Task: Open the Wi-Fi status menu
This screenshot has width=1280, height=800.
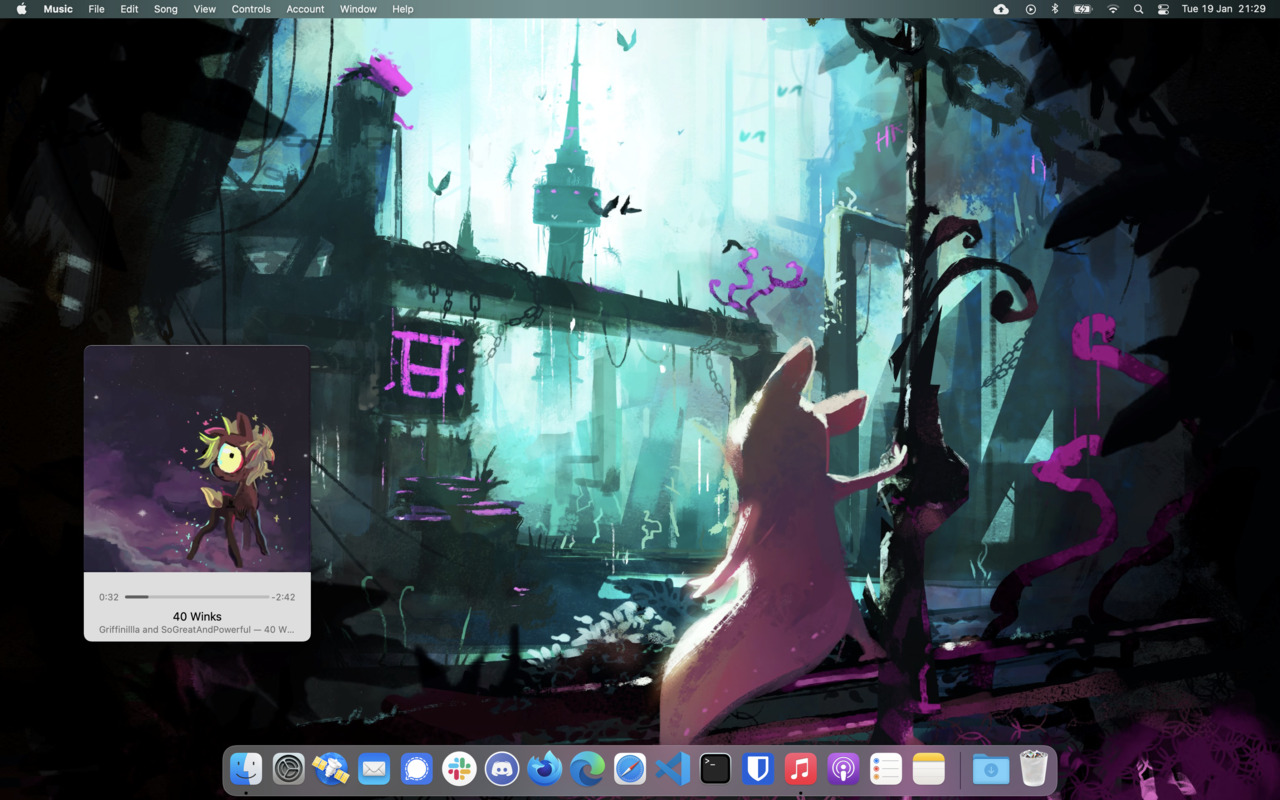Action: coord(1113,9)
